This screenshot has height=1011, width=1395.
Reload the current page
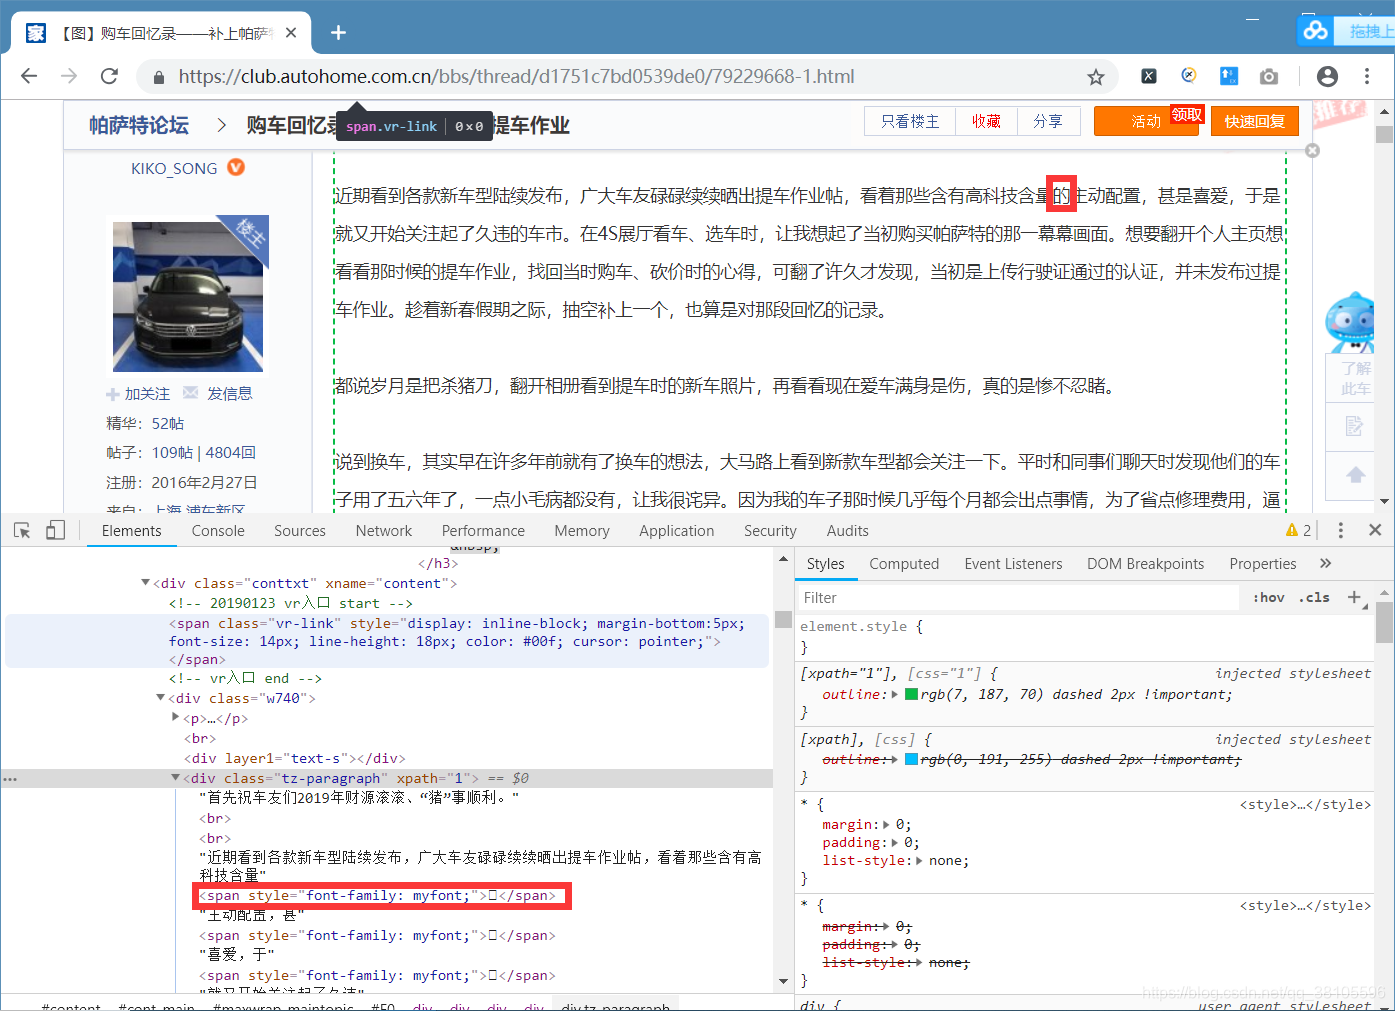(x=109, y=76)
